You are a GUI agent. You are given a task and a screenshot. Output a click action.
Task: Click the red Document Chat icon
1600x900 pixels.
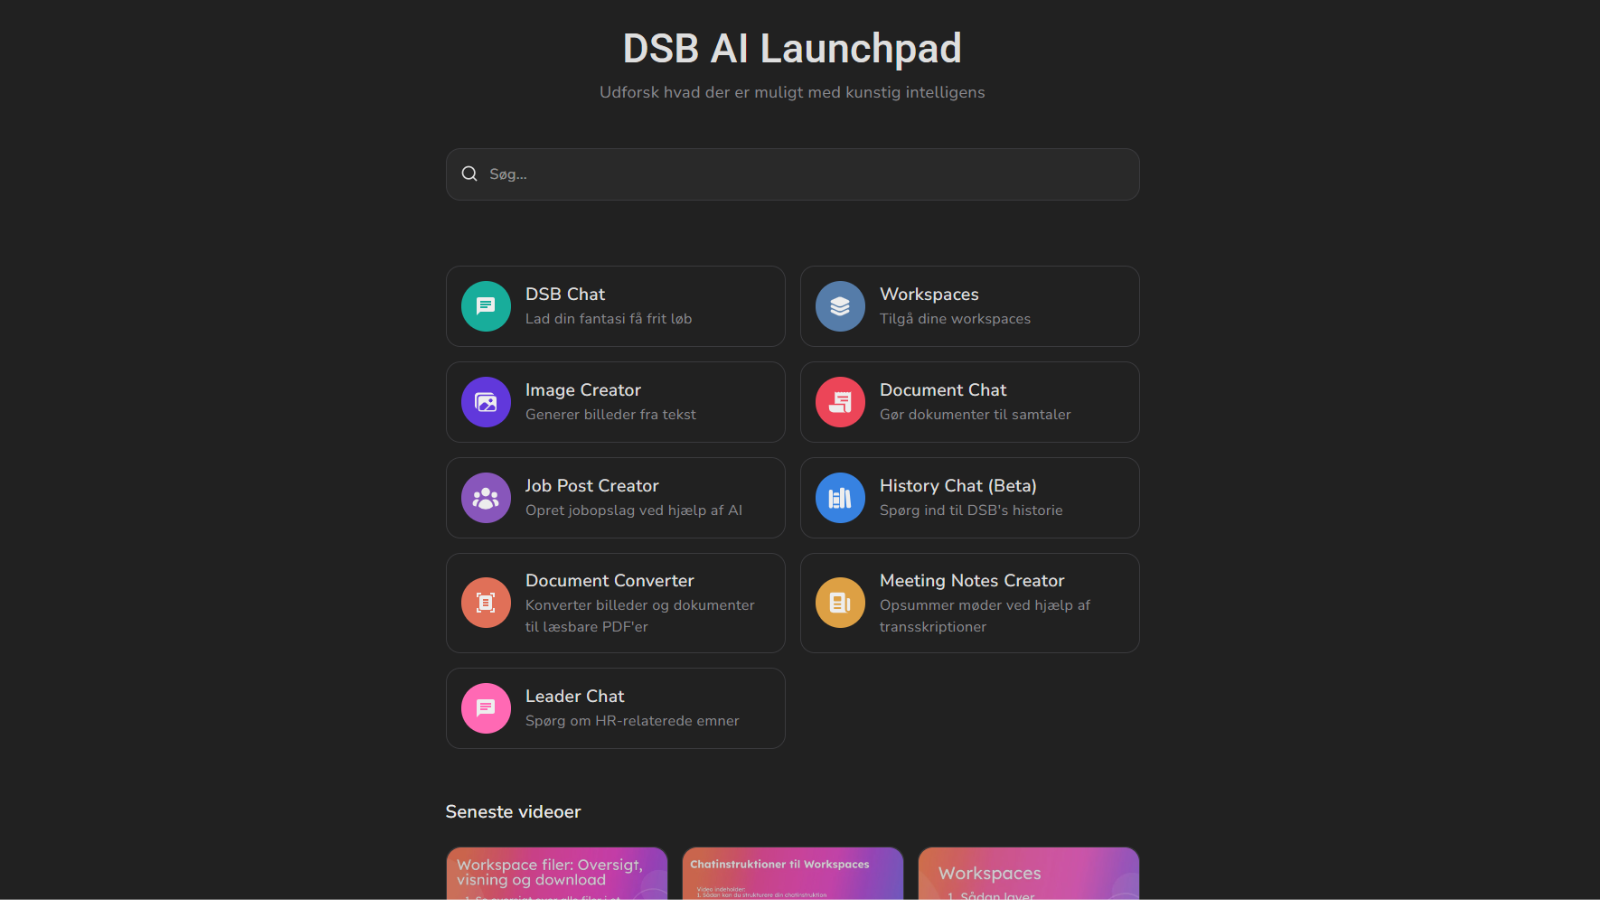click(x=840, y=402)
